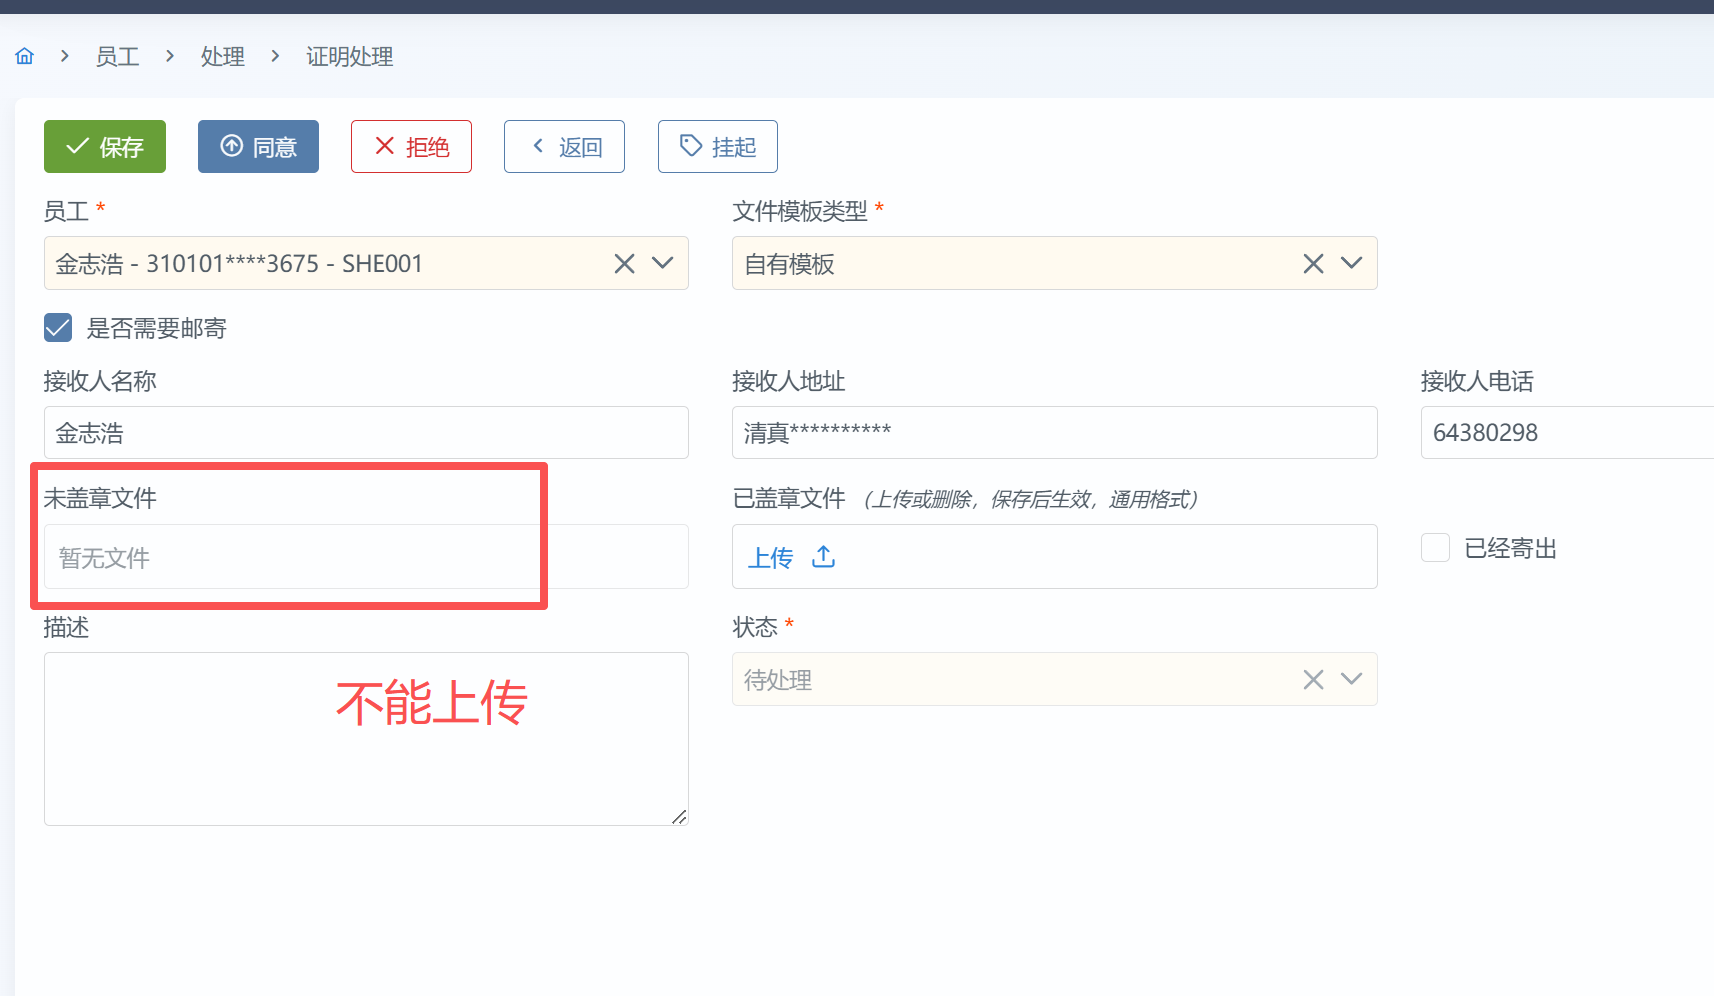Click the upload arrow icon next to 上传
This screenshot has width=1714, height=996.
[x=824, y=557]
